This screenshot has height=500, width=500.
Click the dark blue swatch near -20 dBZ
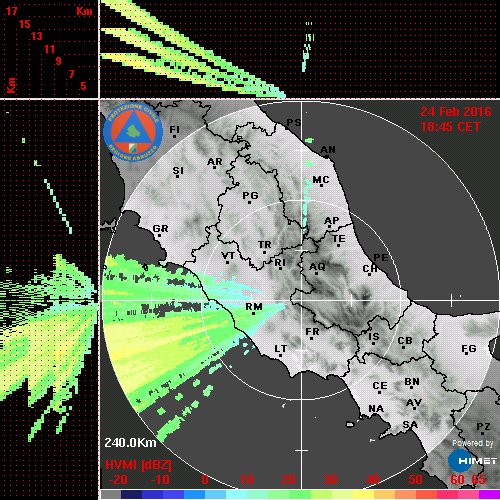(131, 494)
